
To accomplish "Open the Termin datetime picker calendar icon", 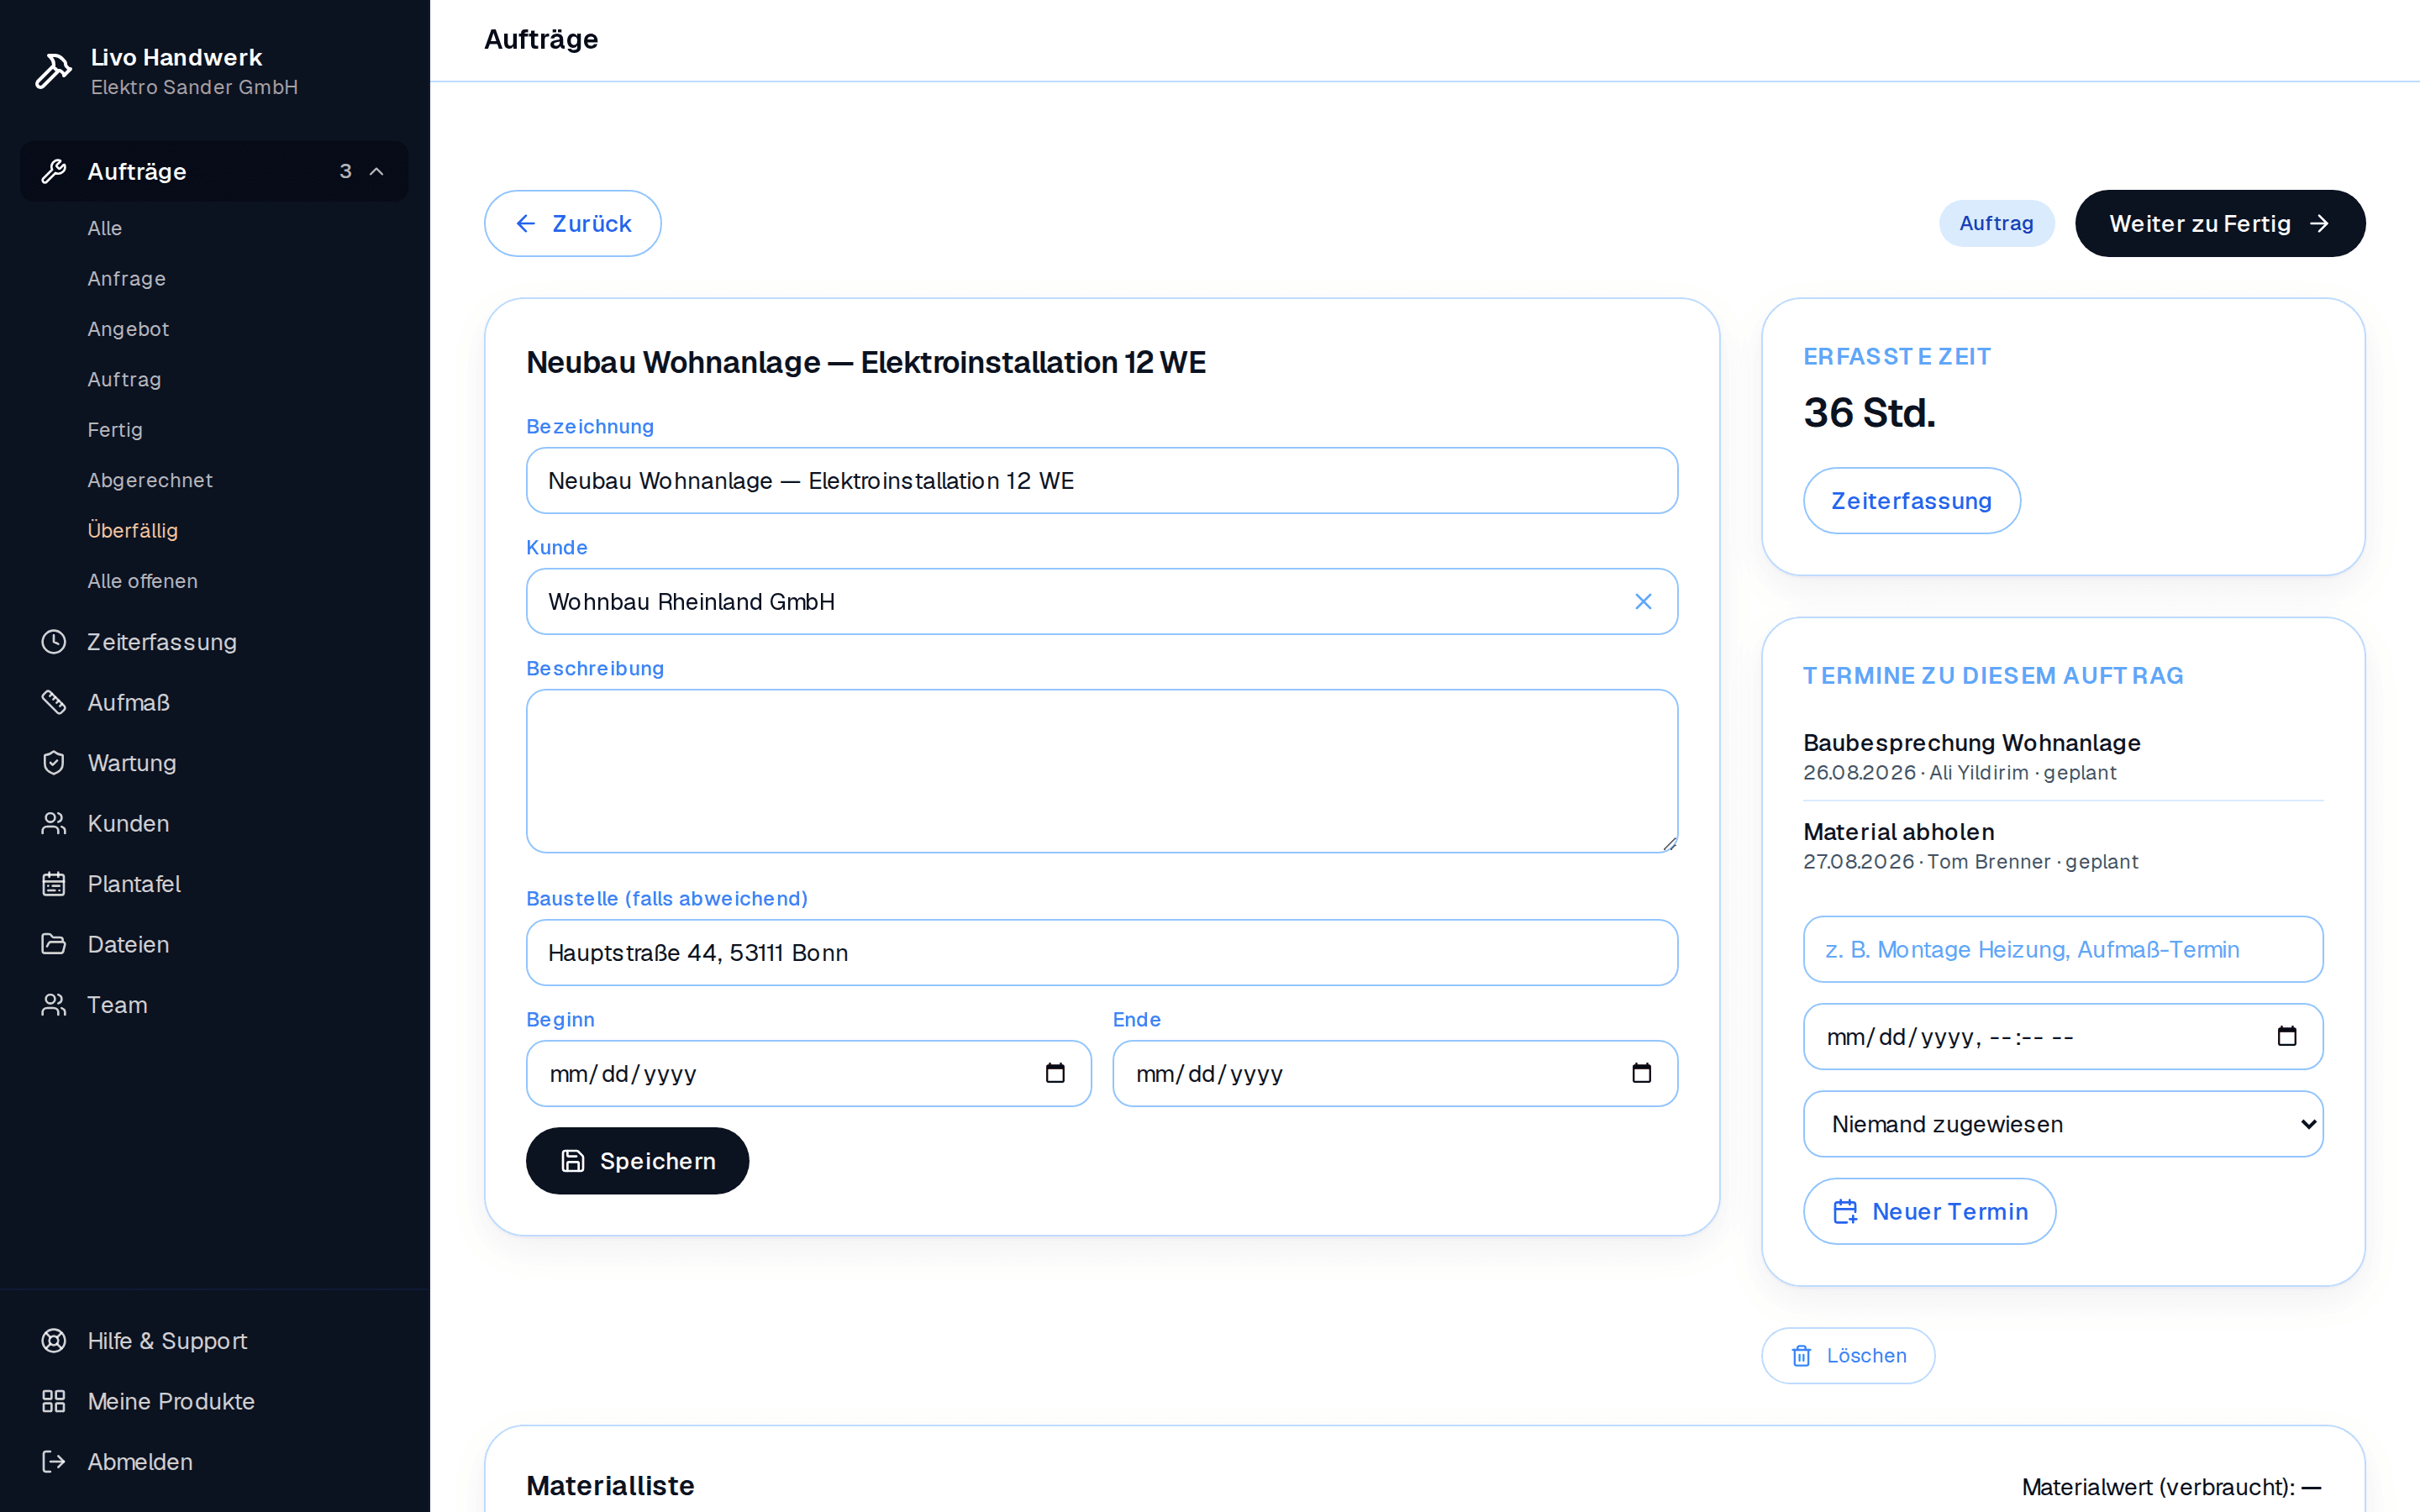I will tap(2286, 1036).
